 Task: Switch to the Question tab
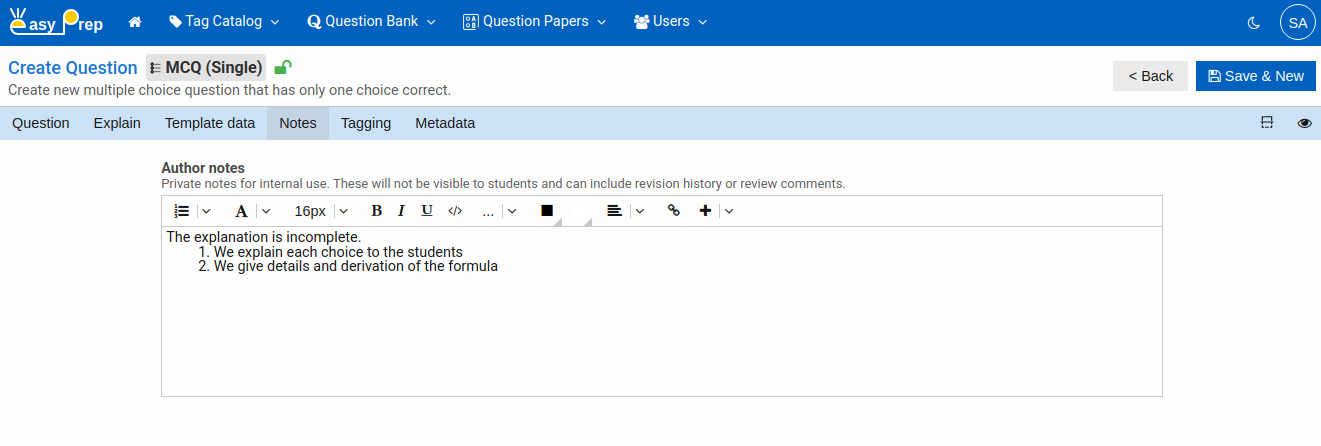pyautogui.click(x=41, y=123)
